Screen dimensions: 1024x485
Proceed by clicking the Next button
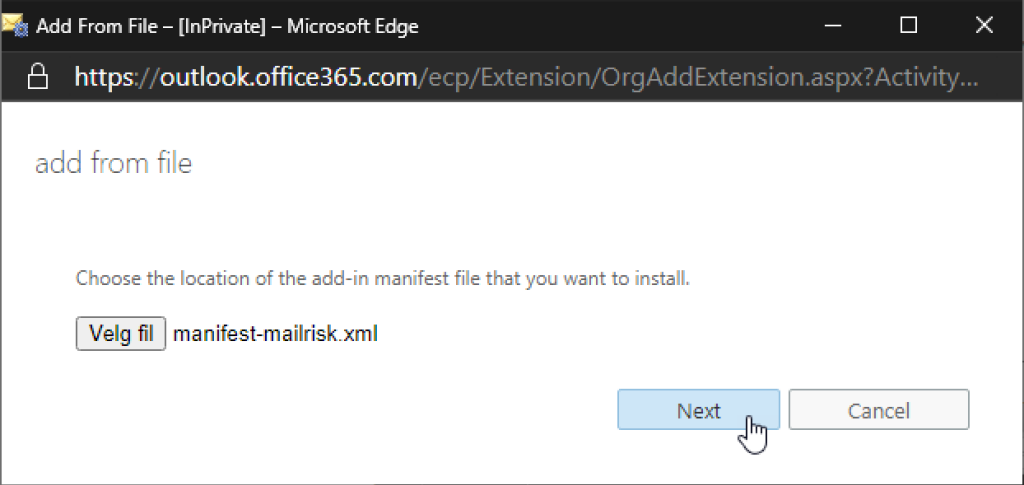pos(698,410)
